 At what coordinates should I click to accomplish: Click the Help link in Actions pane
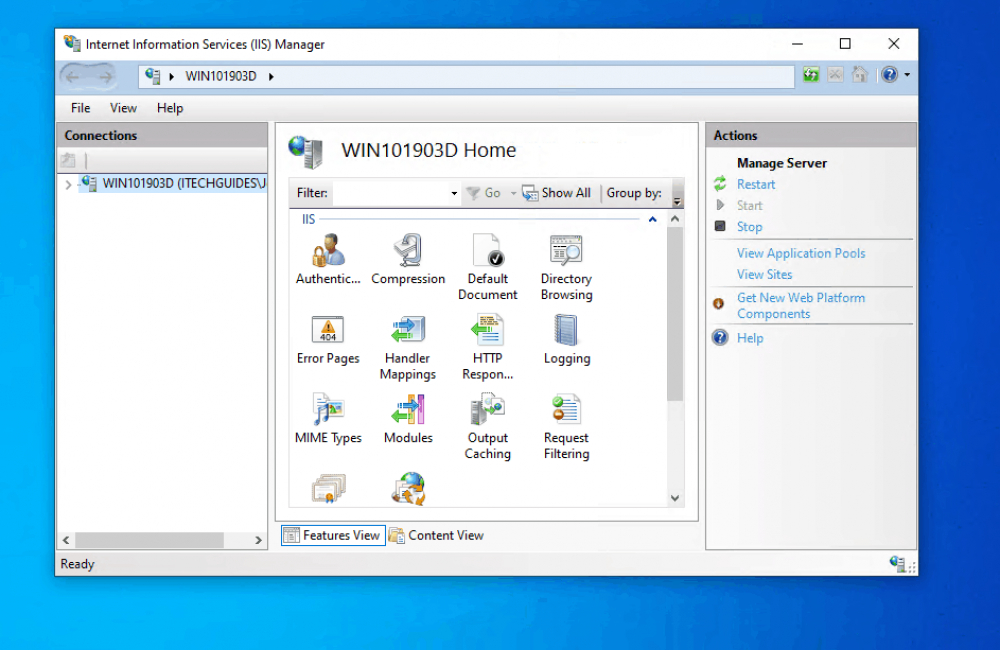(x=750, y=338)
